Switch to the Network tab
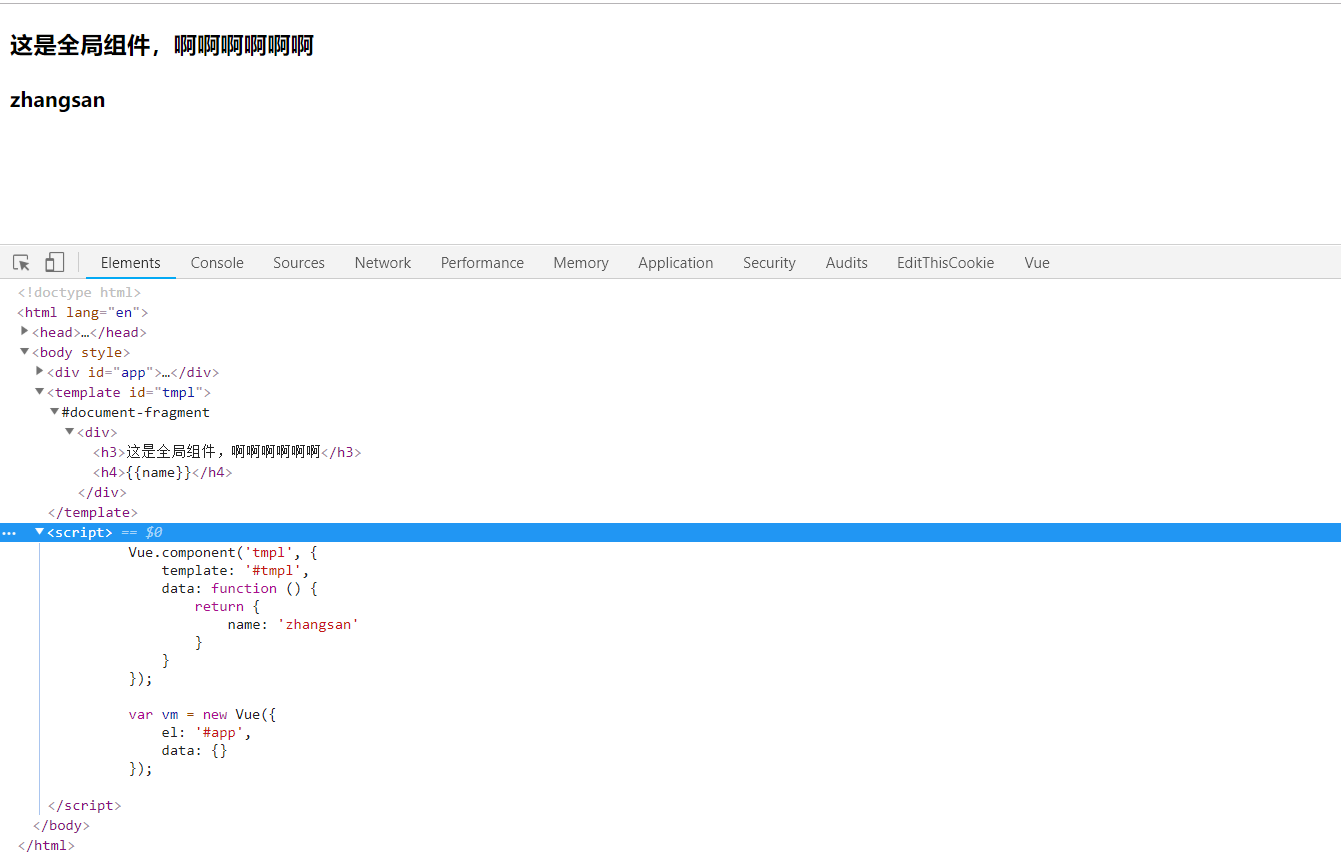This screenshot has height=863, width=1341. 383,263
